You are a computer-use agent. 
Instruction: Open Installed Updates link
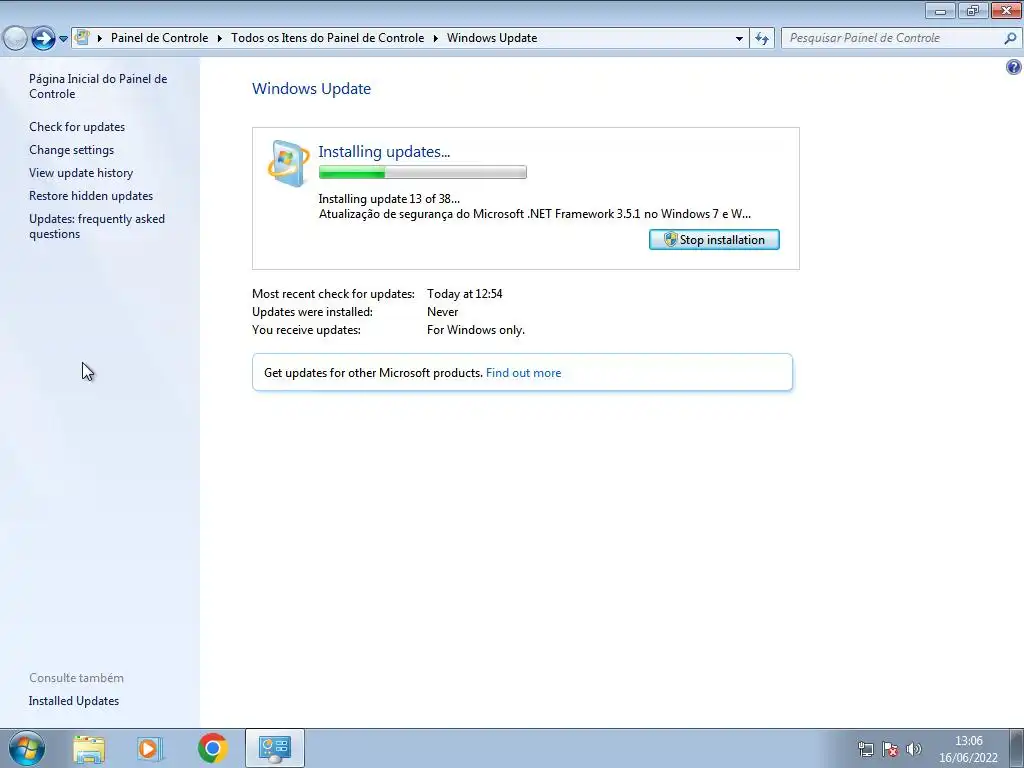click(74, 701)
